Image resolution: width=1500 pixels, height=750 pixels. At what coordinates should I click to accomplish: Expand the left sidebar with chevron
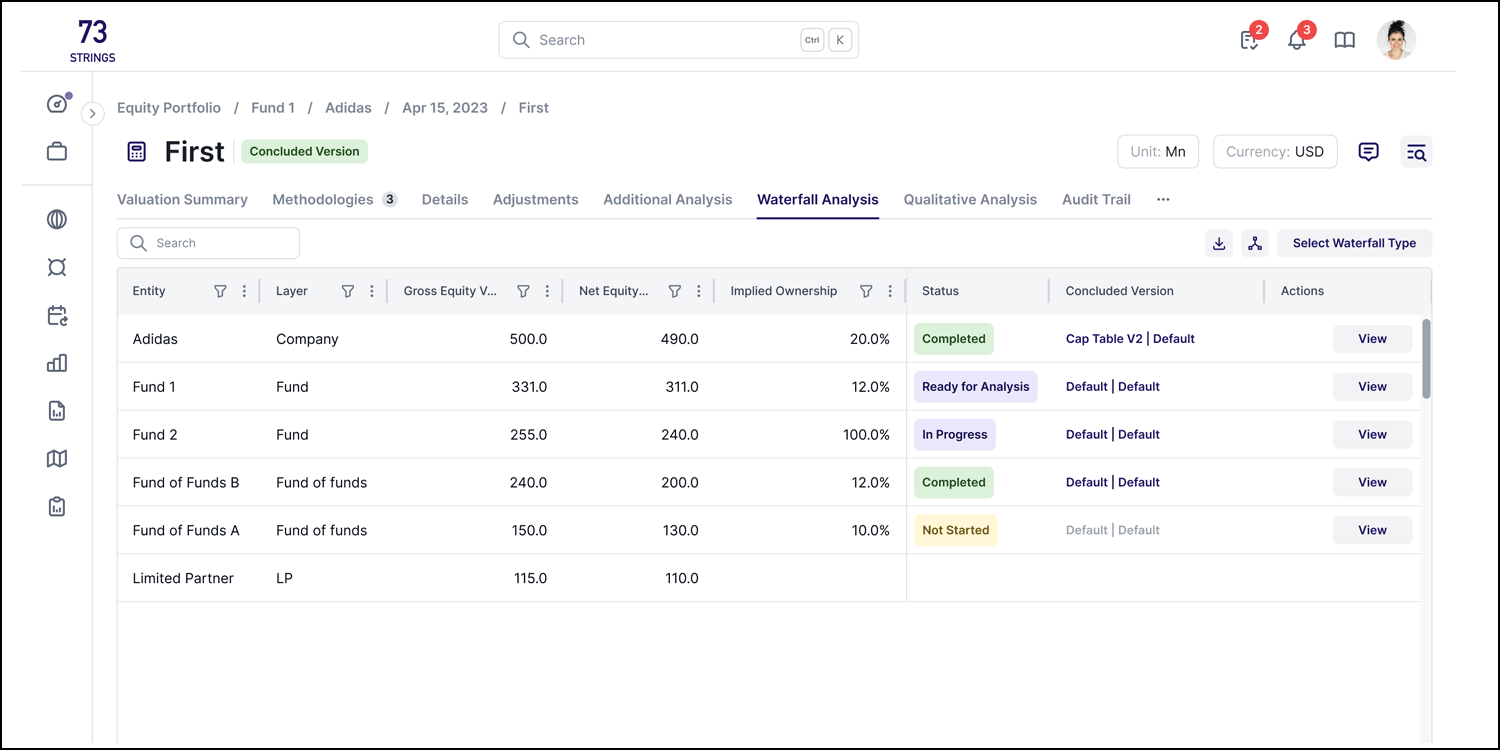point(92,114)
